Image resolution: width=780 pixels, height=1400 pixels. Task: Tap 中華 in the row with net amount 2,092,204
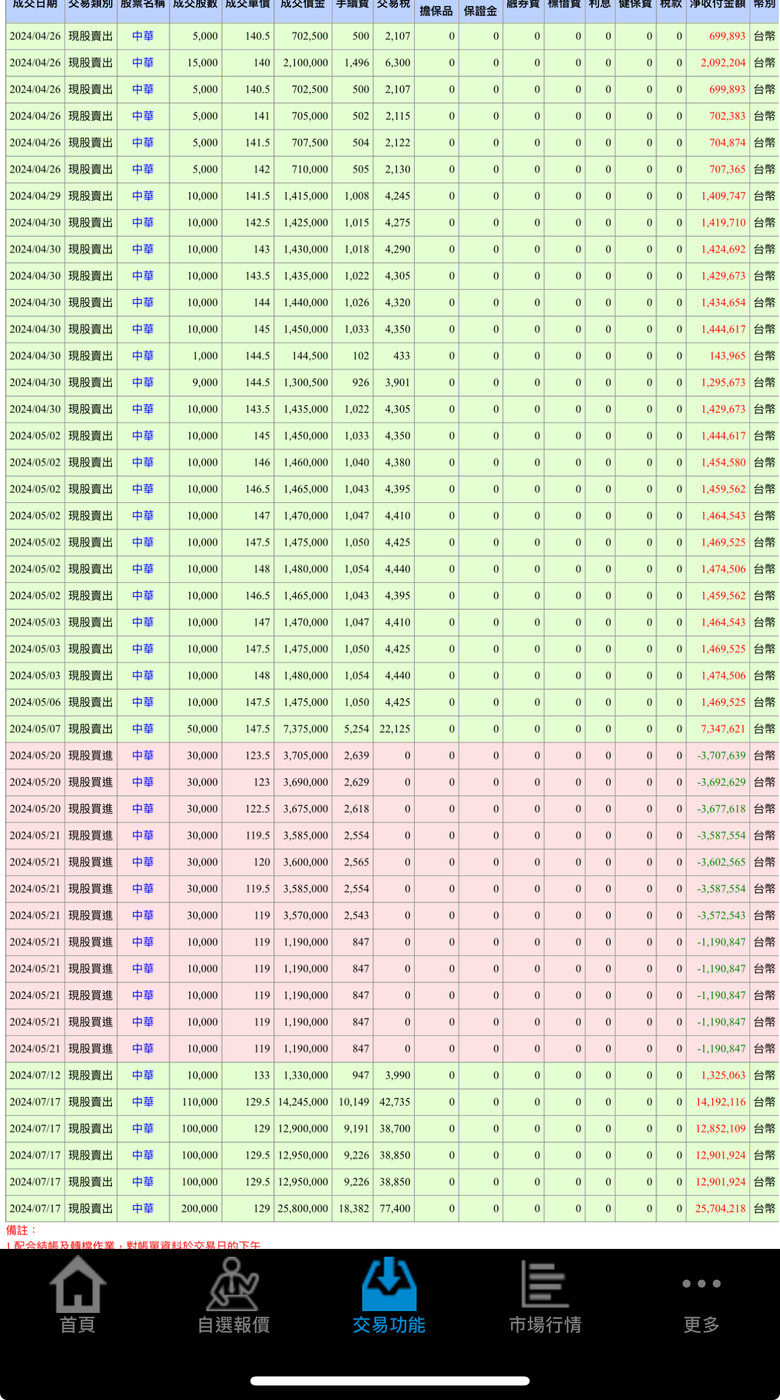[143, 62]
